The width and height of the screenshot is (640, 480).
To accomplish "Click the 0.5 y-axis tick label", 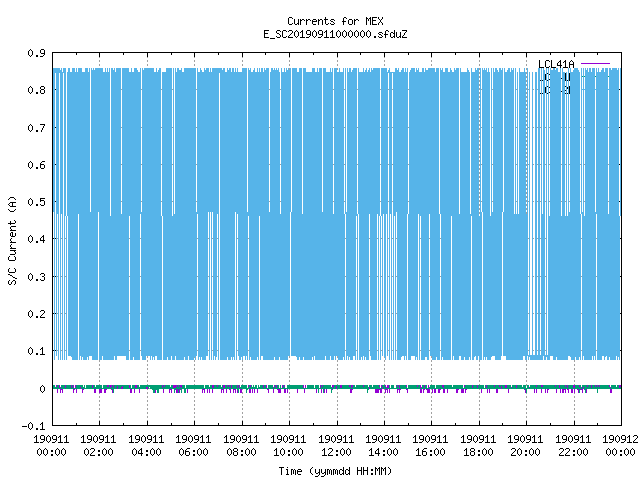I will coord(36,202).
